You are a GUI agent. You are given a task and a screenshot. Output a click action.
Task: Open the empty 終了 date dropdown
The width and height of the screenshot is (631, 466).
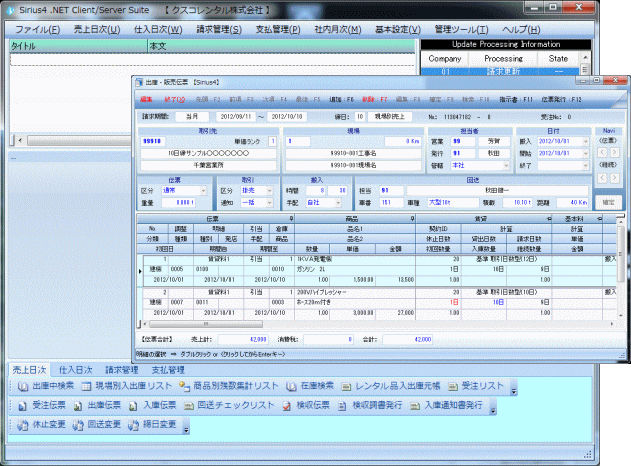tap(586, 165)
